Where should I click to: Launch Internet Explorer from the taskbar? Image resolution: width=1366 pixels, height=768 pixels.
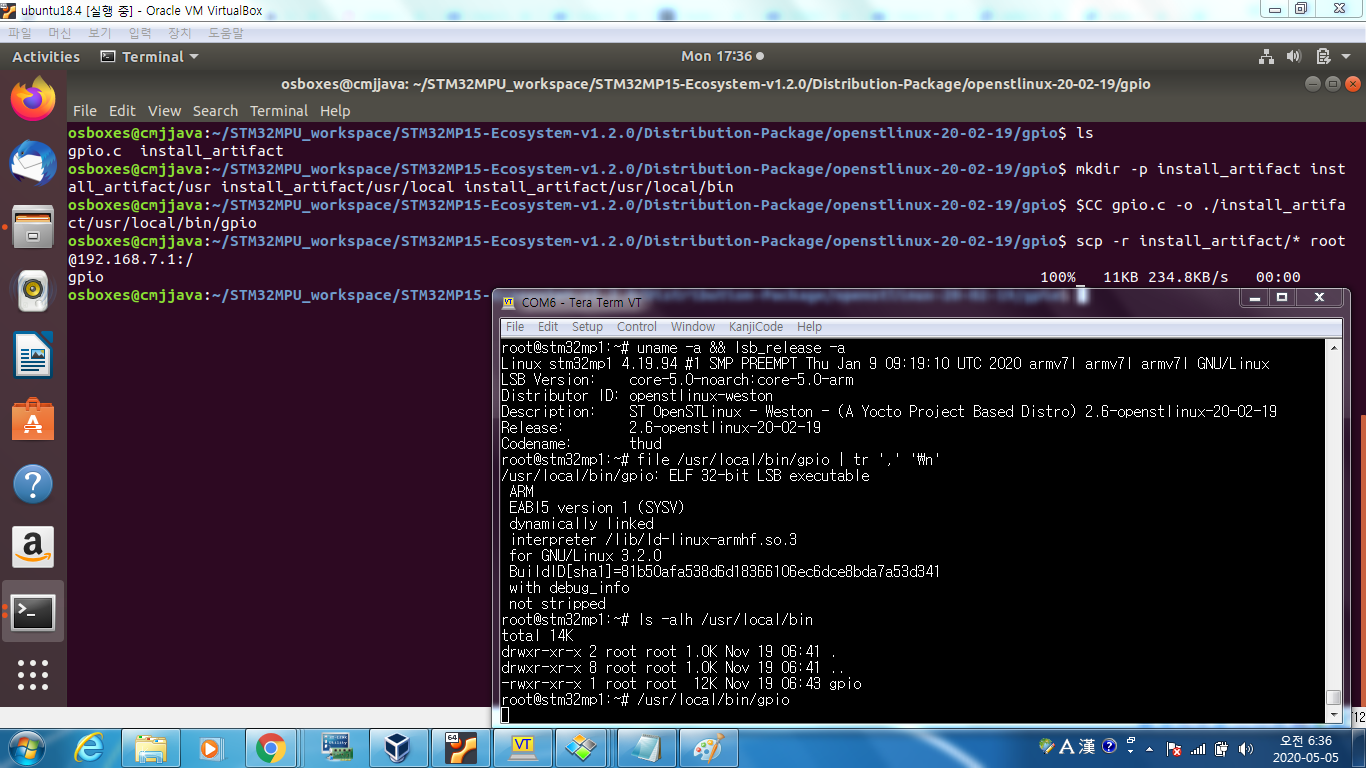click(x=90, y=747)
